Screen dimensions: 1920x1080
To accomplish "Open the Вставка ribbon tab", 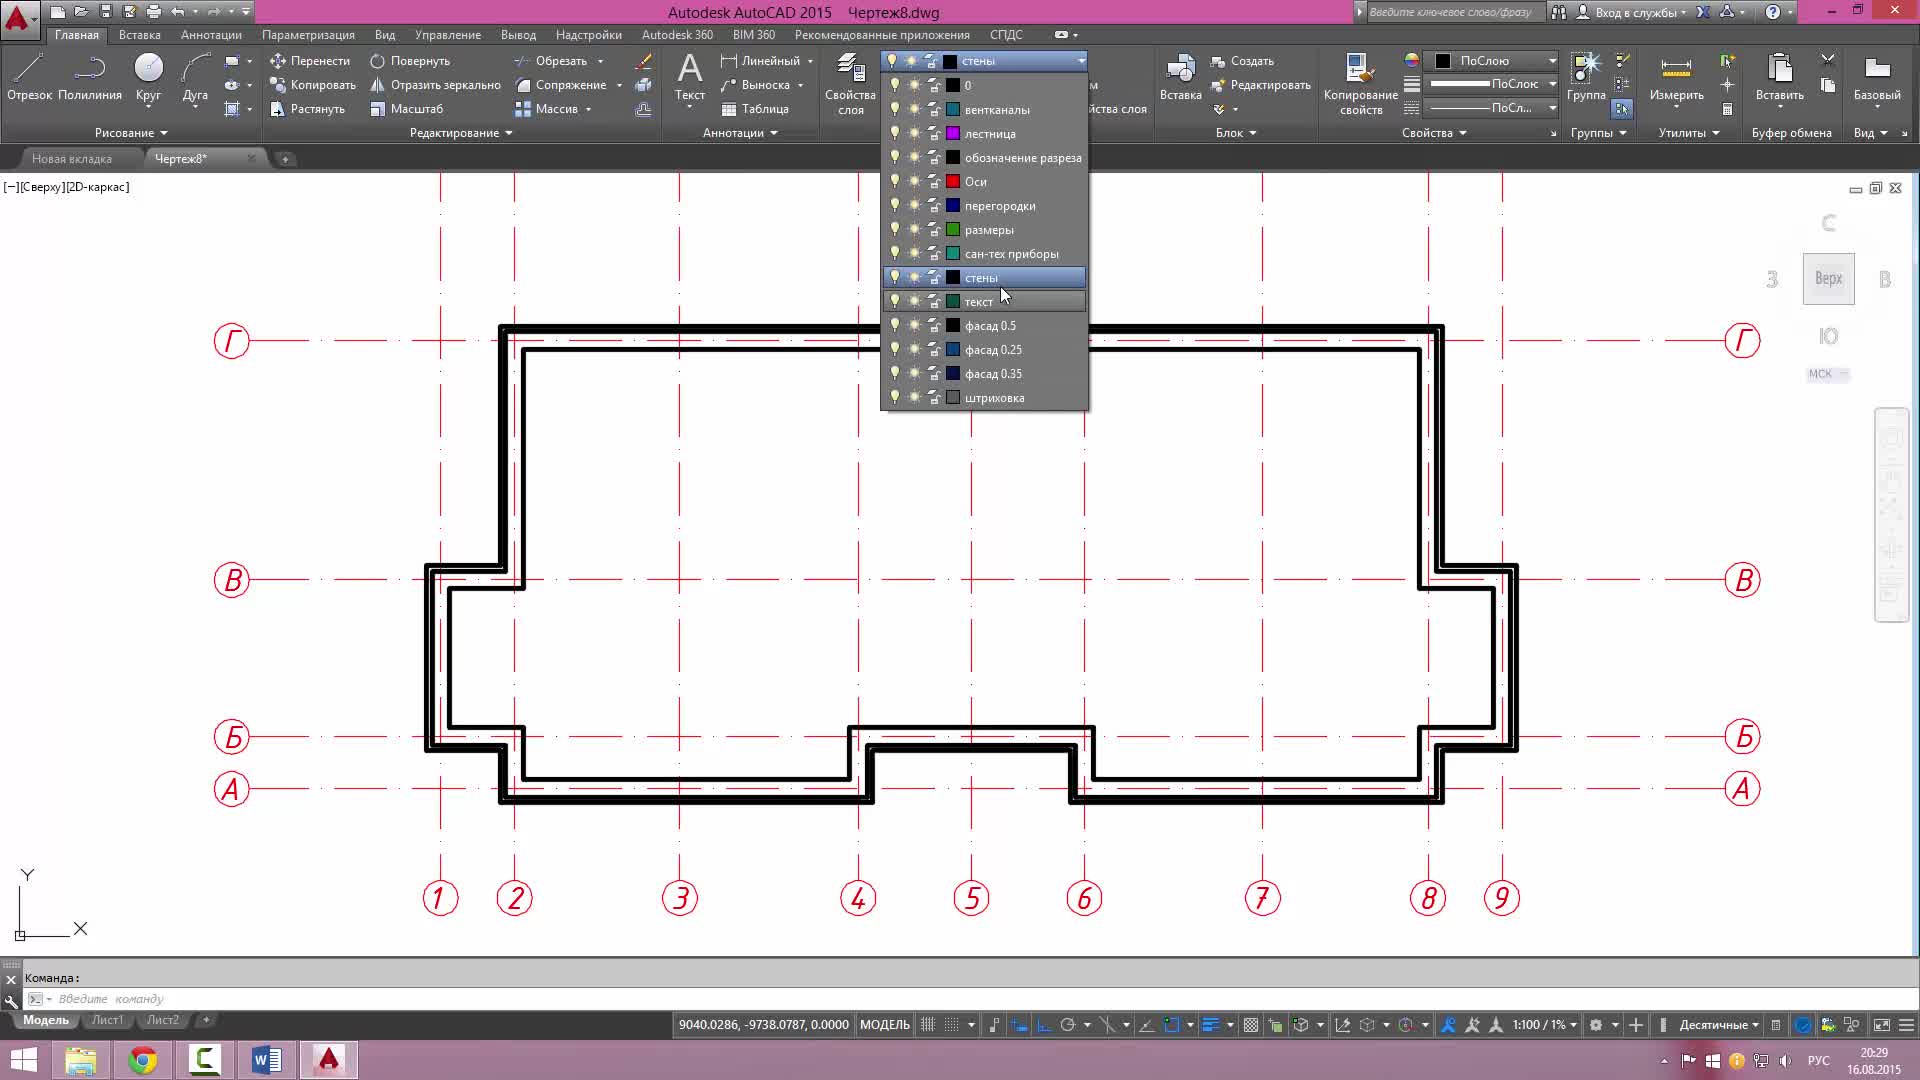I will coord(140,35).
